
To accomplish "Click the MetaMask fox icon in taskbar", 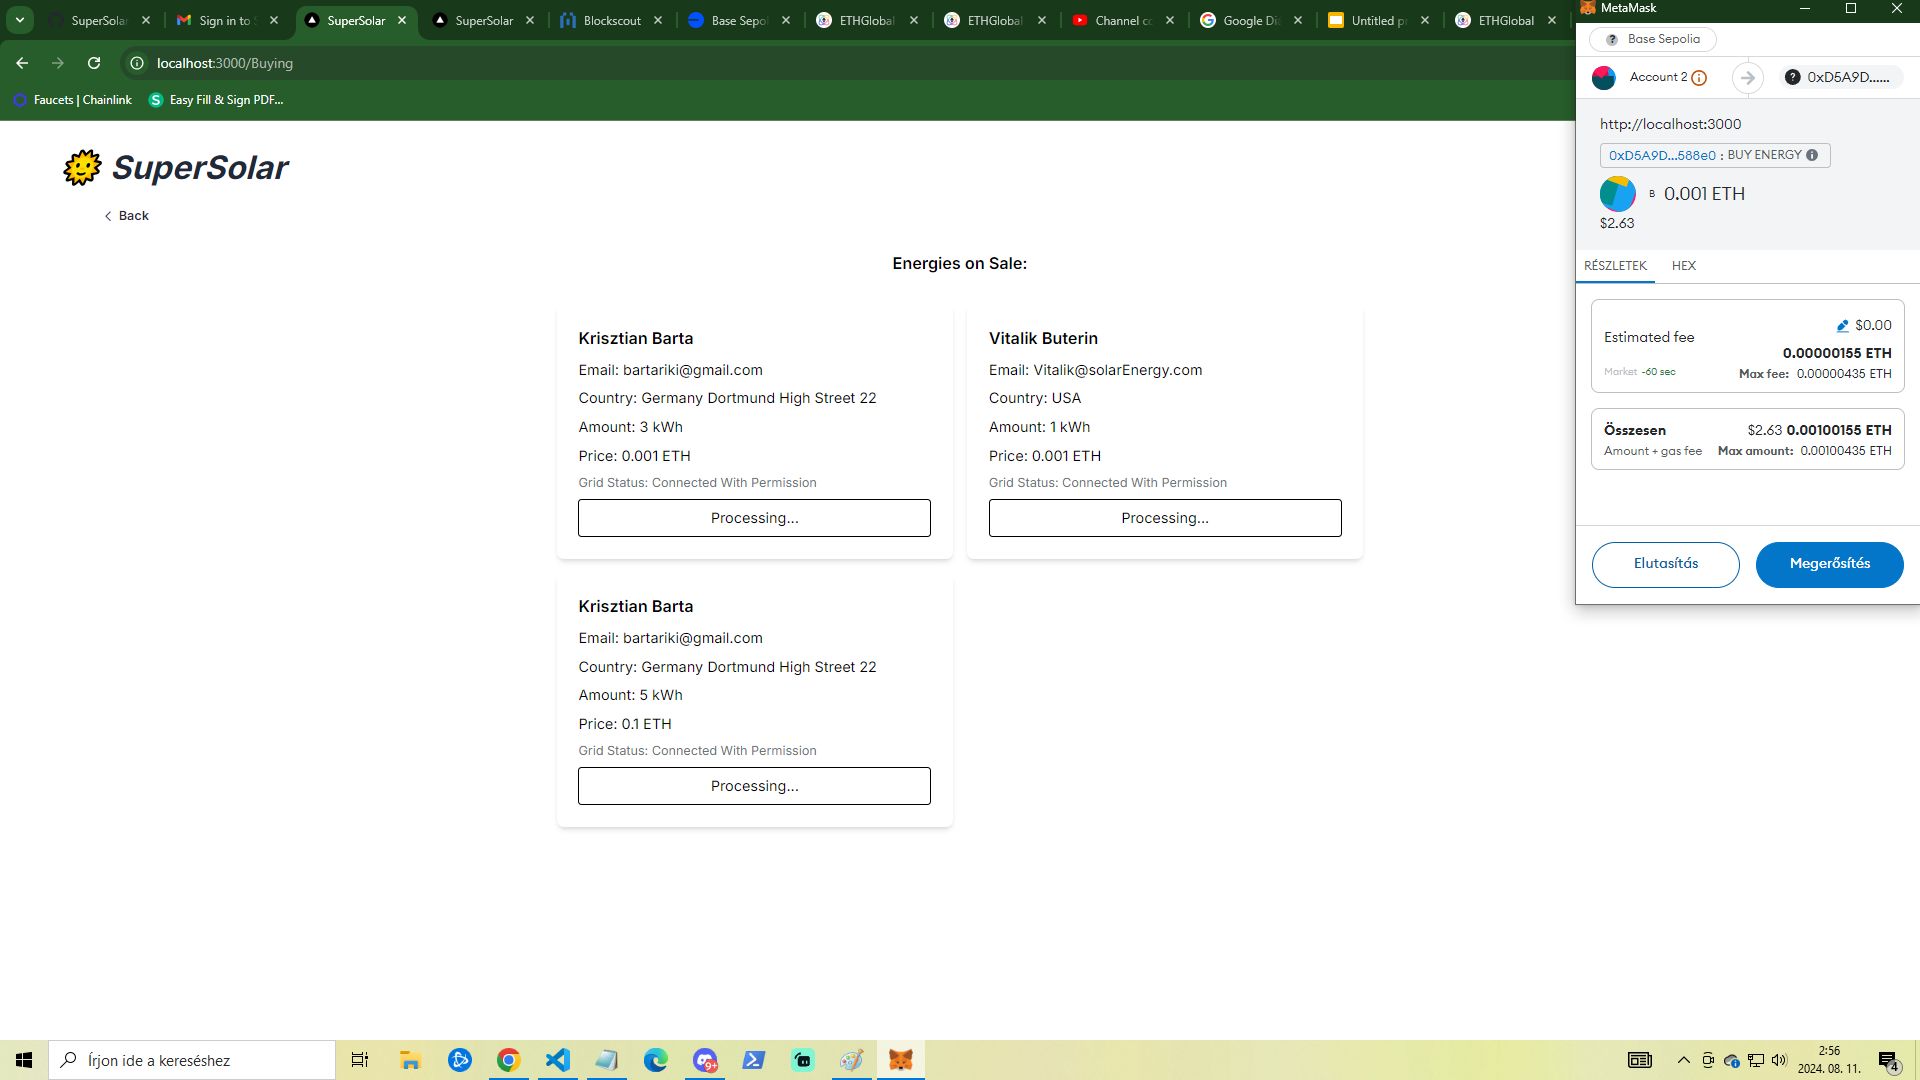I will point(902,1060).
